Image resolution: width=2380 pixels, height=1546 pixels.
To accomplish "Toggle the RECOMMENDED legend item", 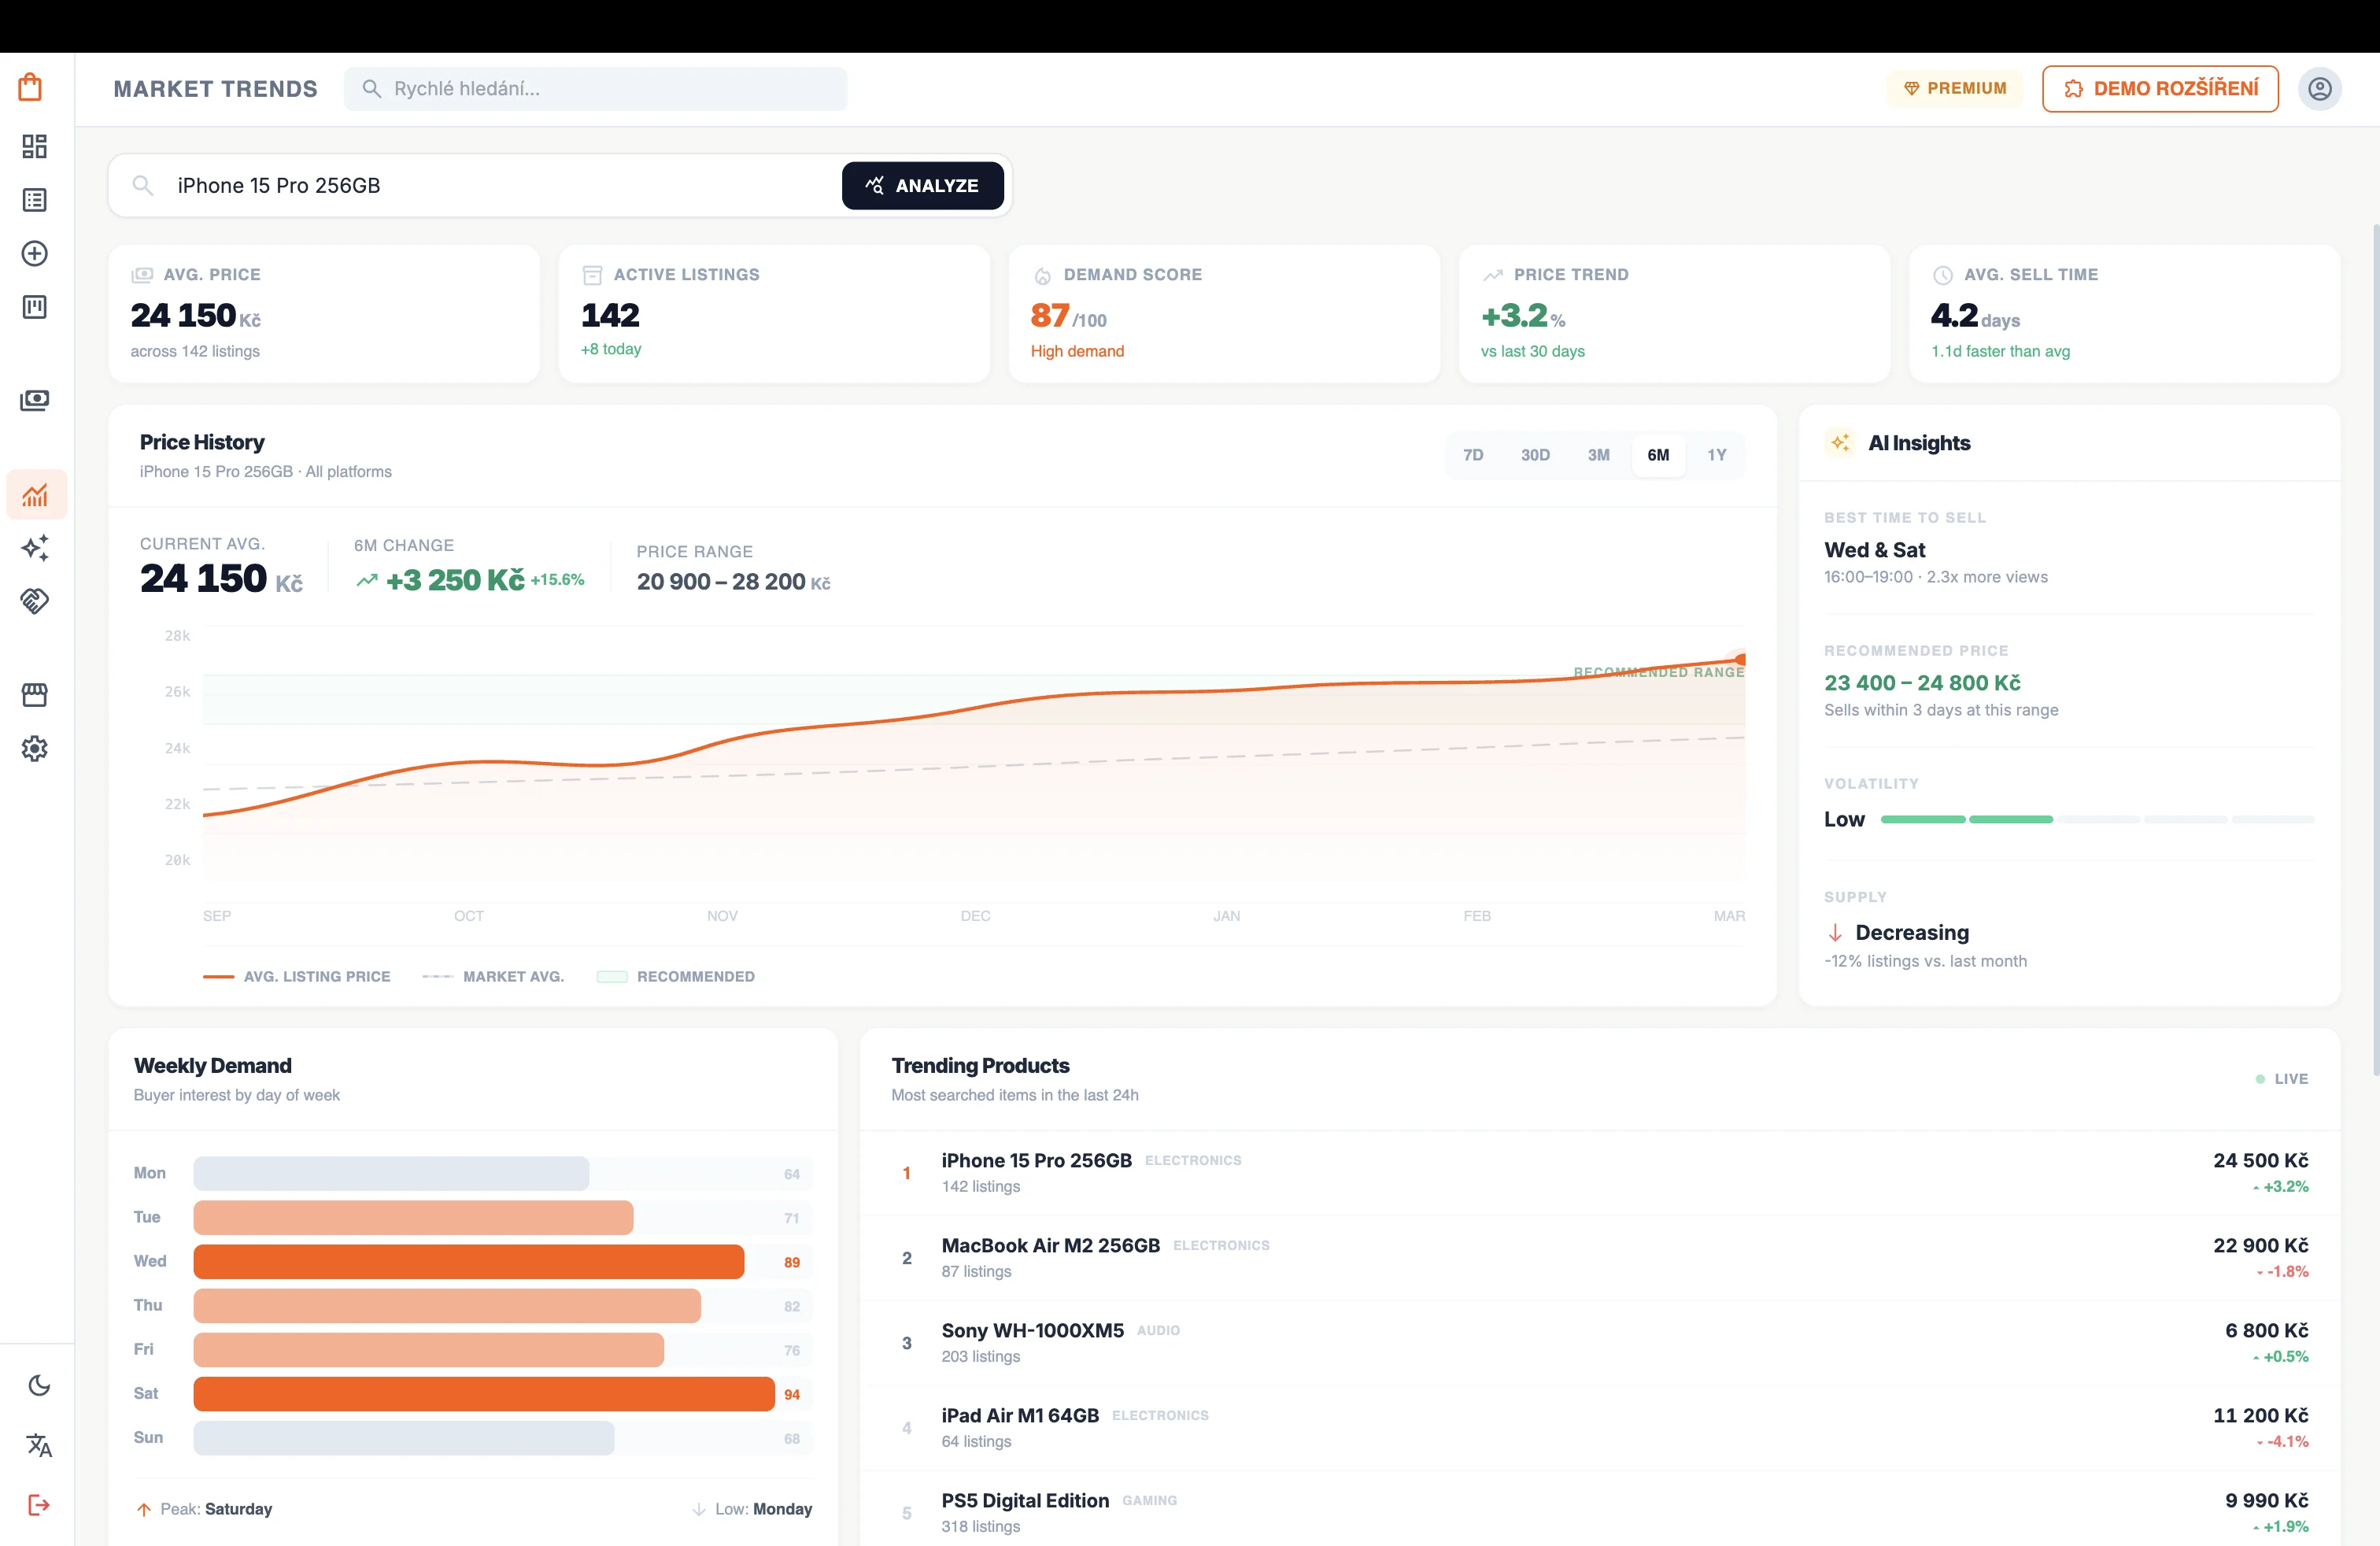I will point(676,977).
